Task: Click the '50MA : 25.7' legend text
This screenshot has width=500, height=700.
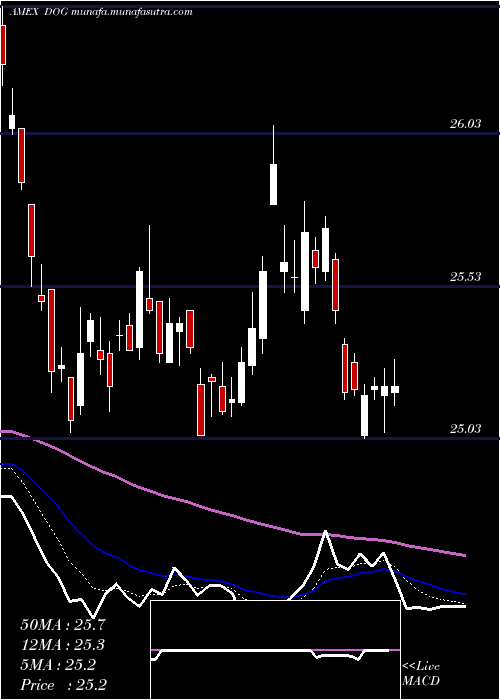Action: (x=63, y=625)
